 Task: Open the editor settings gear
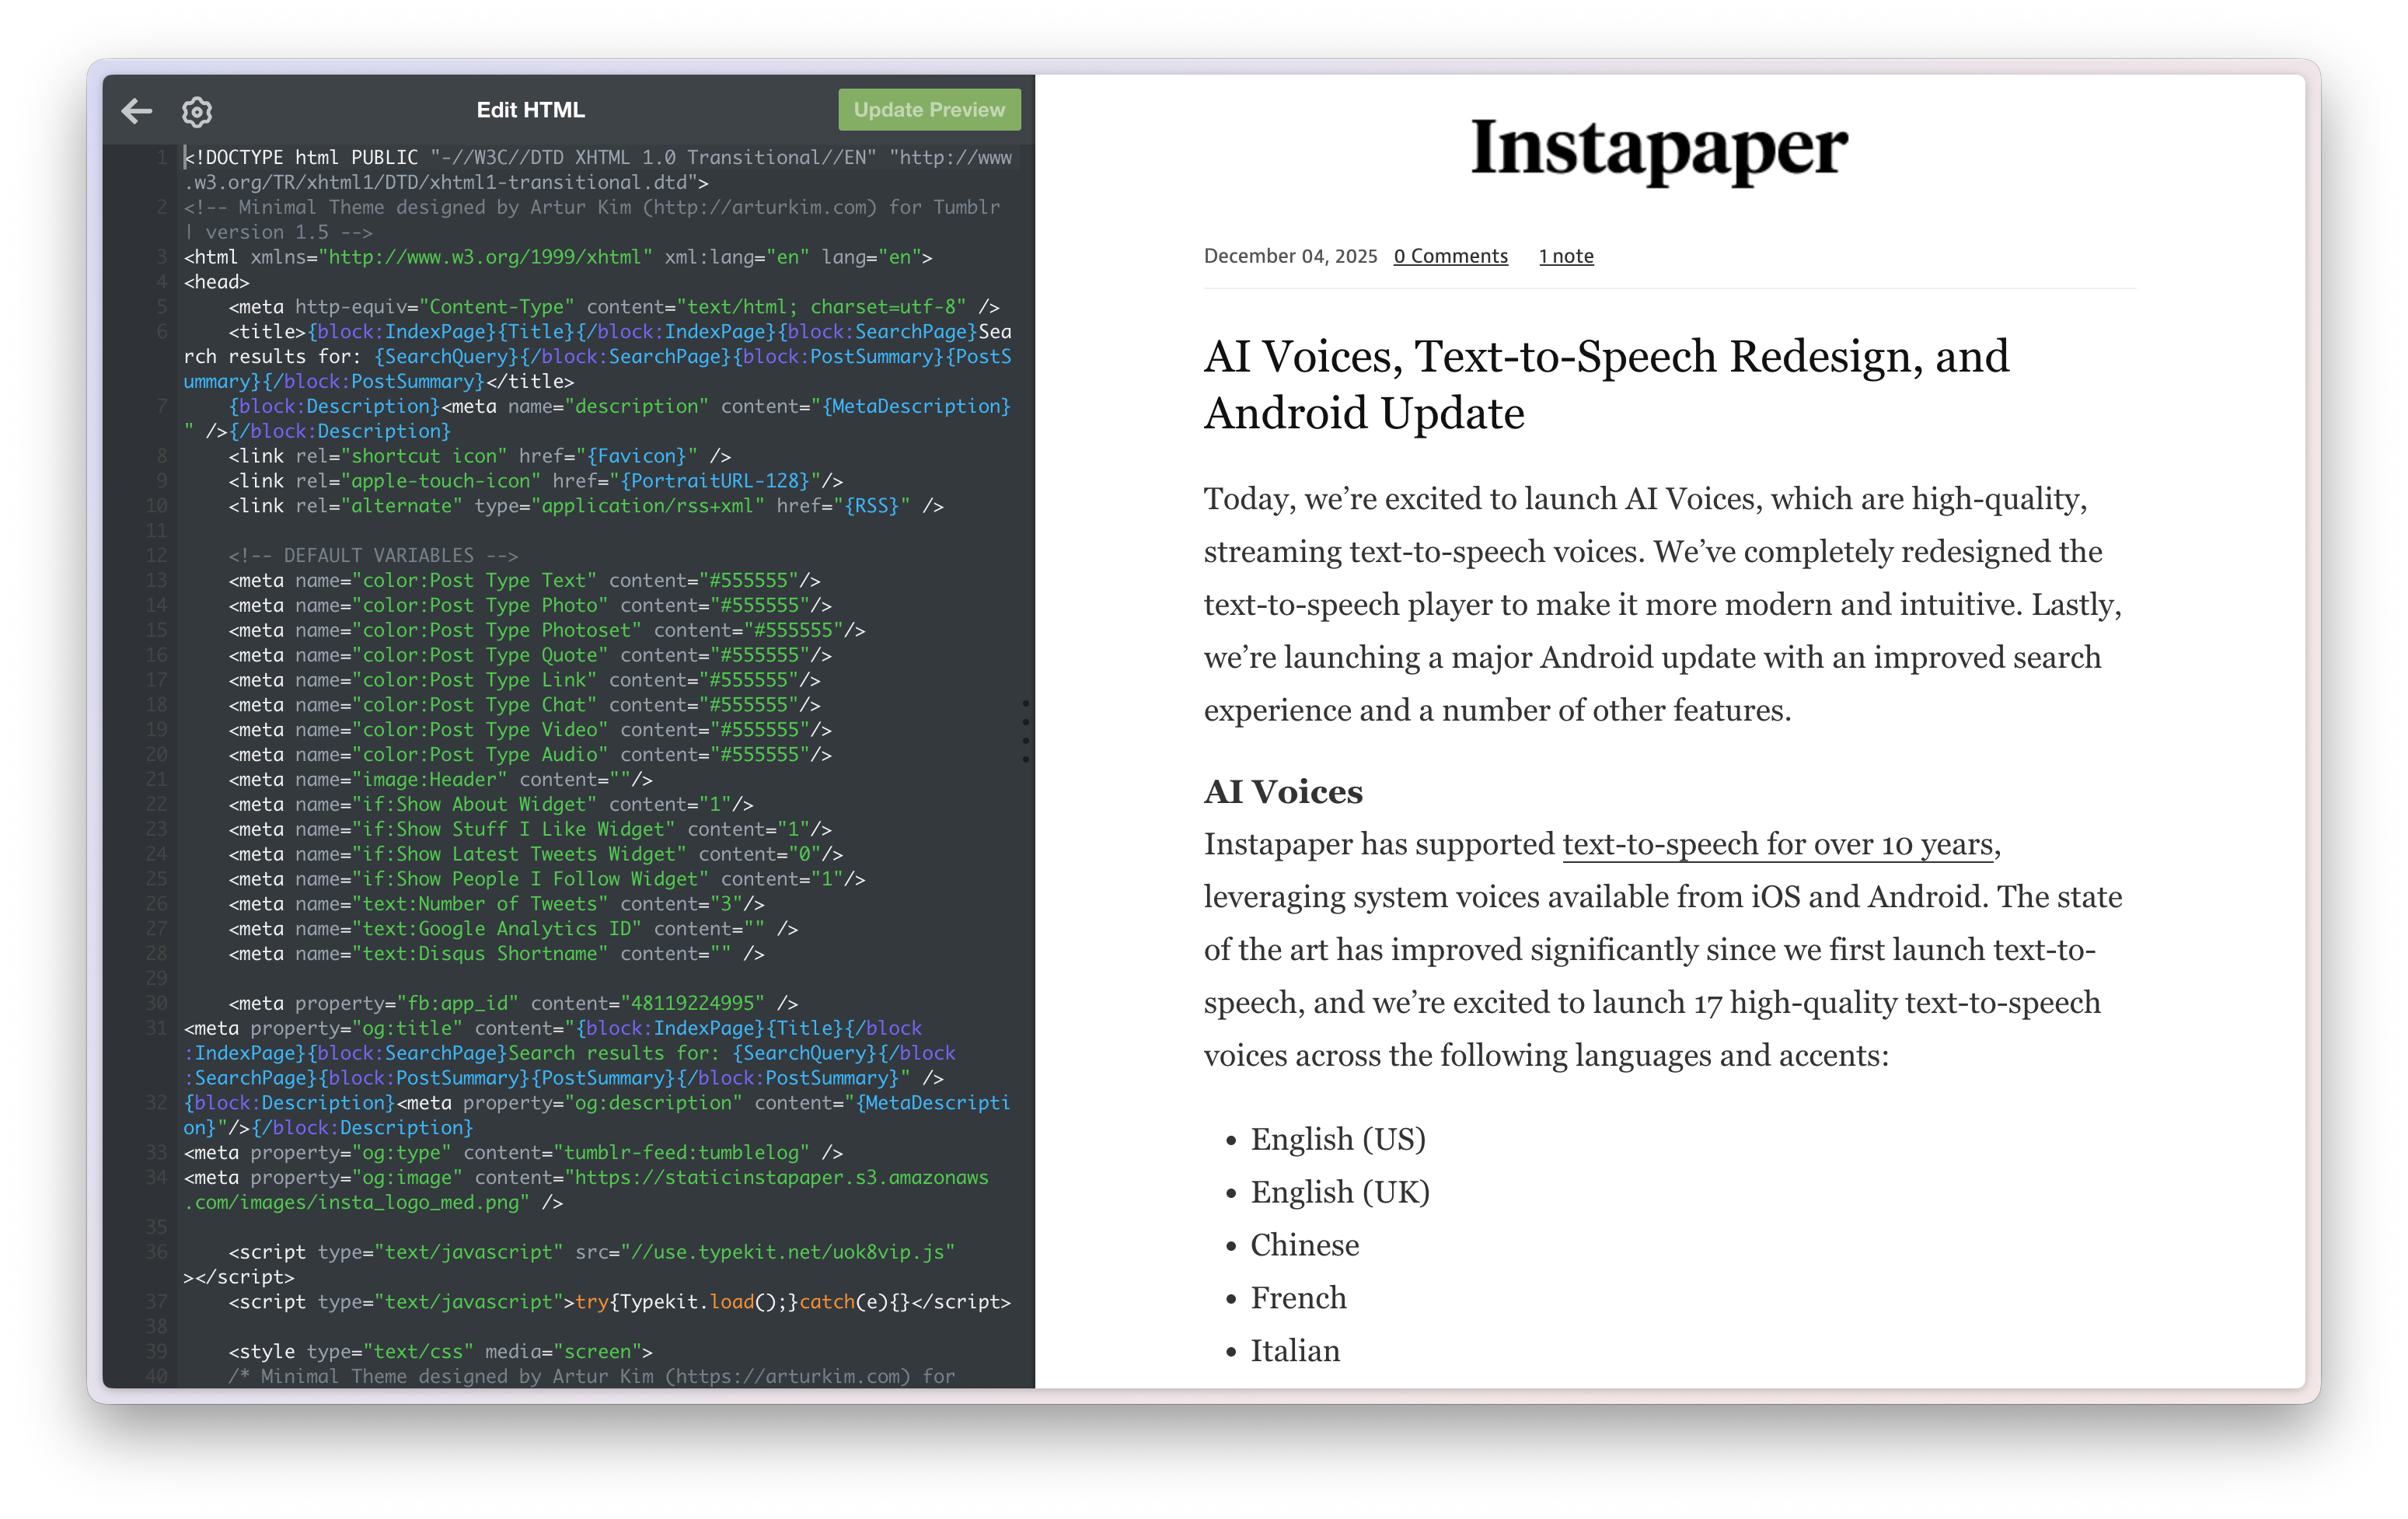197,111
